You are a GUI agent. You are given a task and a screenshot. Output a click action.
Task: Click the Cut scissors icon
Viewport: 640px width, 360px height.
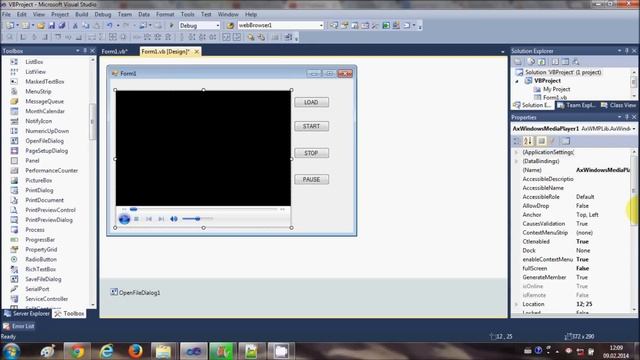(75, 25)
